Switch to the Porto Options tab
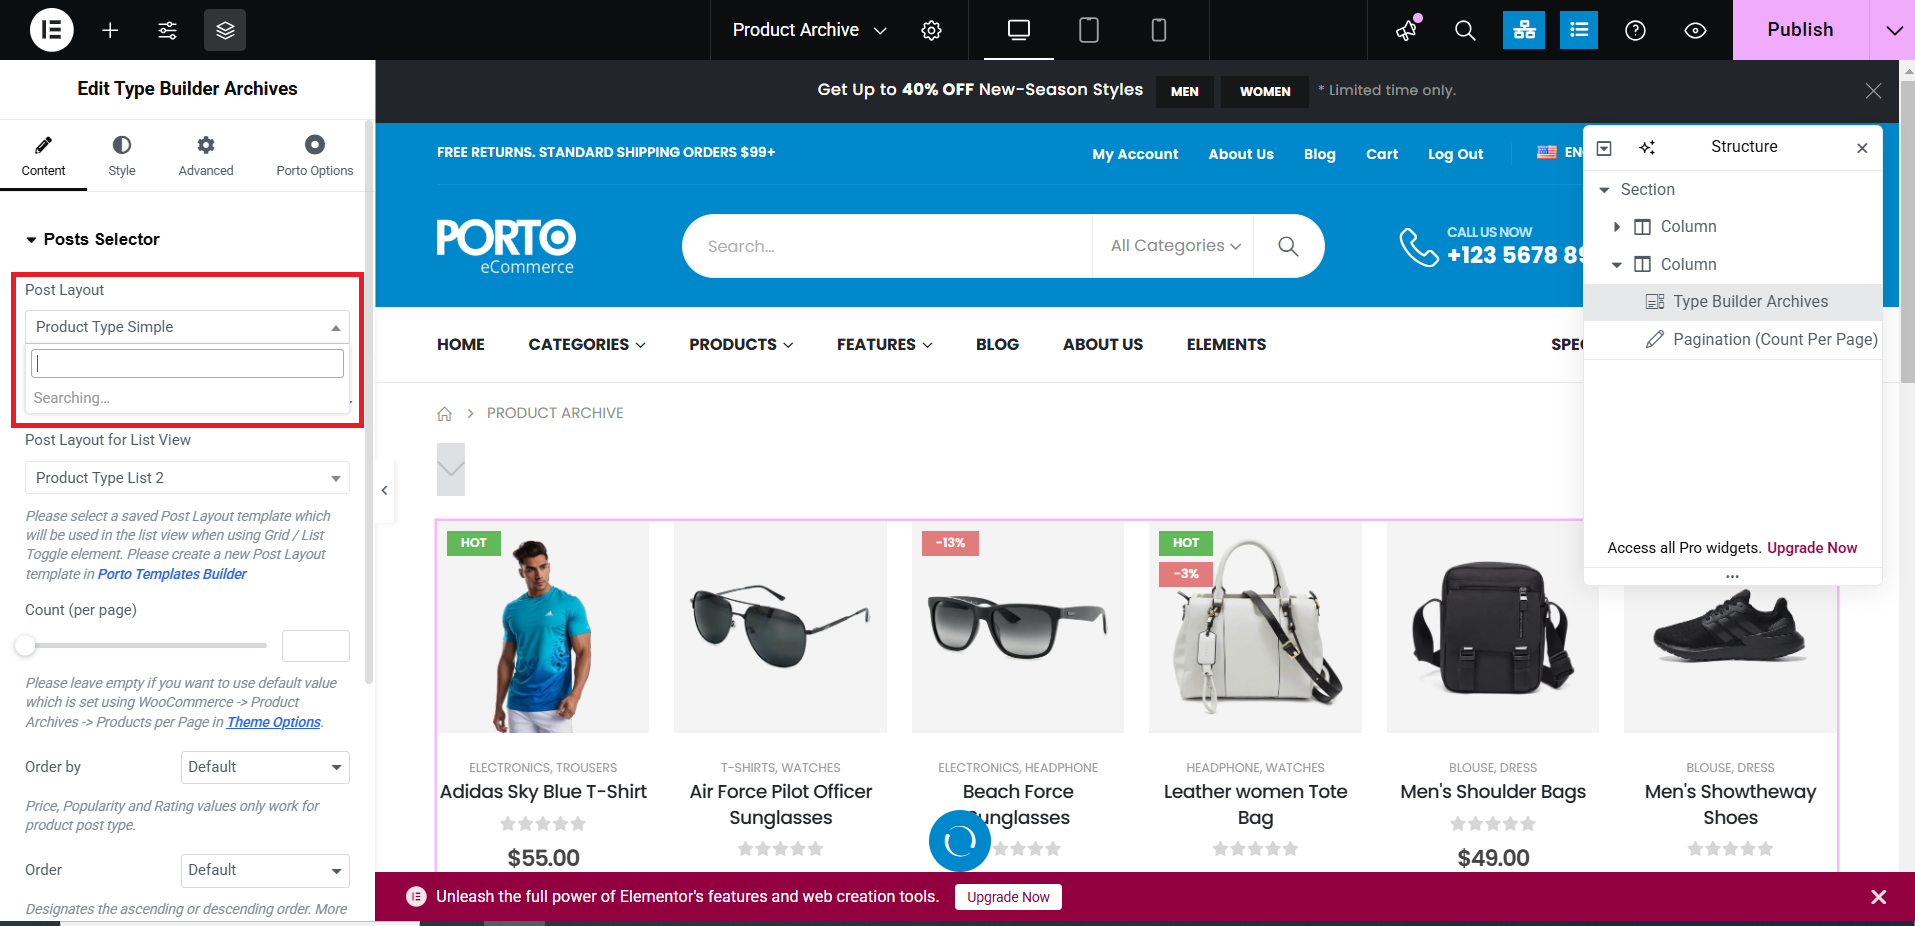1915x926 pixels. 315,156
